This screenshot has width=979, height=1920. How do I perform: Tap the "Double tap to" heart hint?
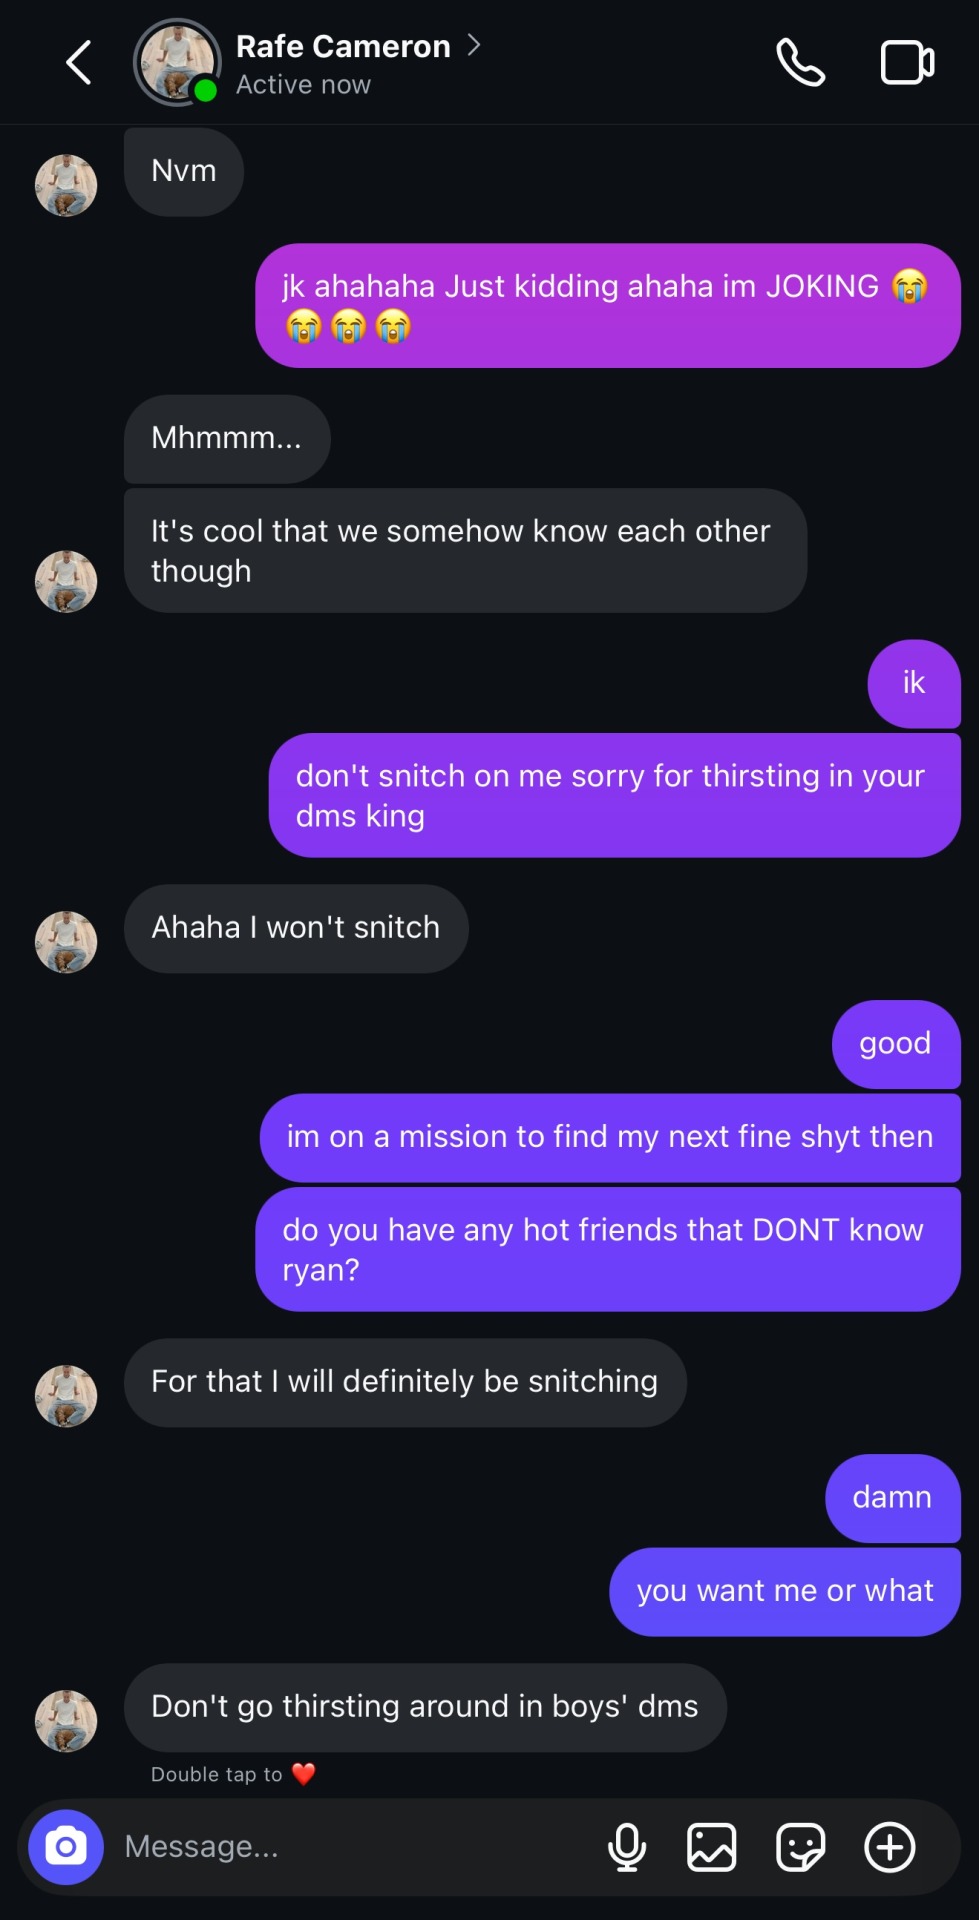[x=232, y=1774]
